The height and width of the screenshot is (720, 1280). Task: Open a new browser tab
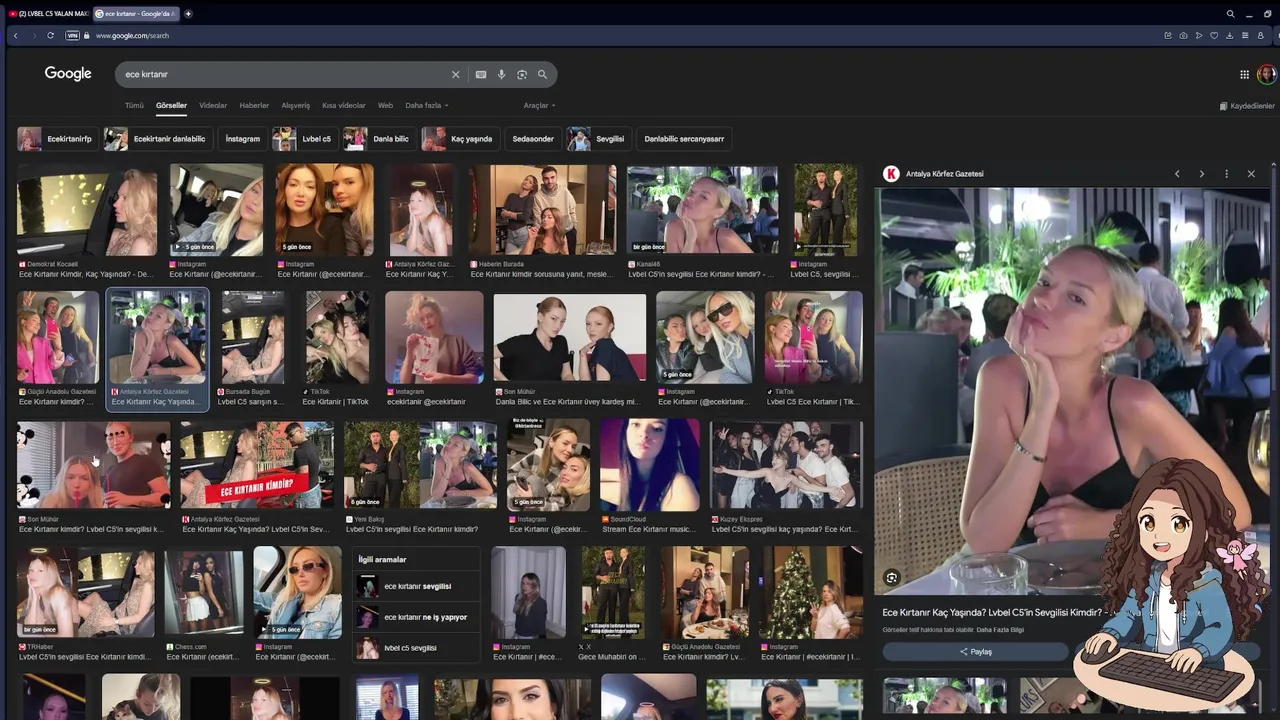pyautogui.click(x=188, y=13)
